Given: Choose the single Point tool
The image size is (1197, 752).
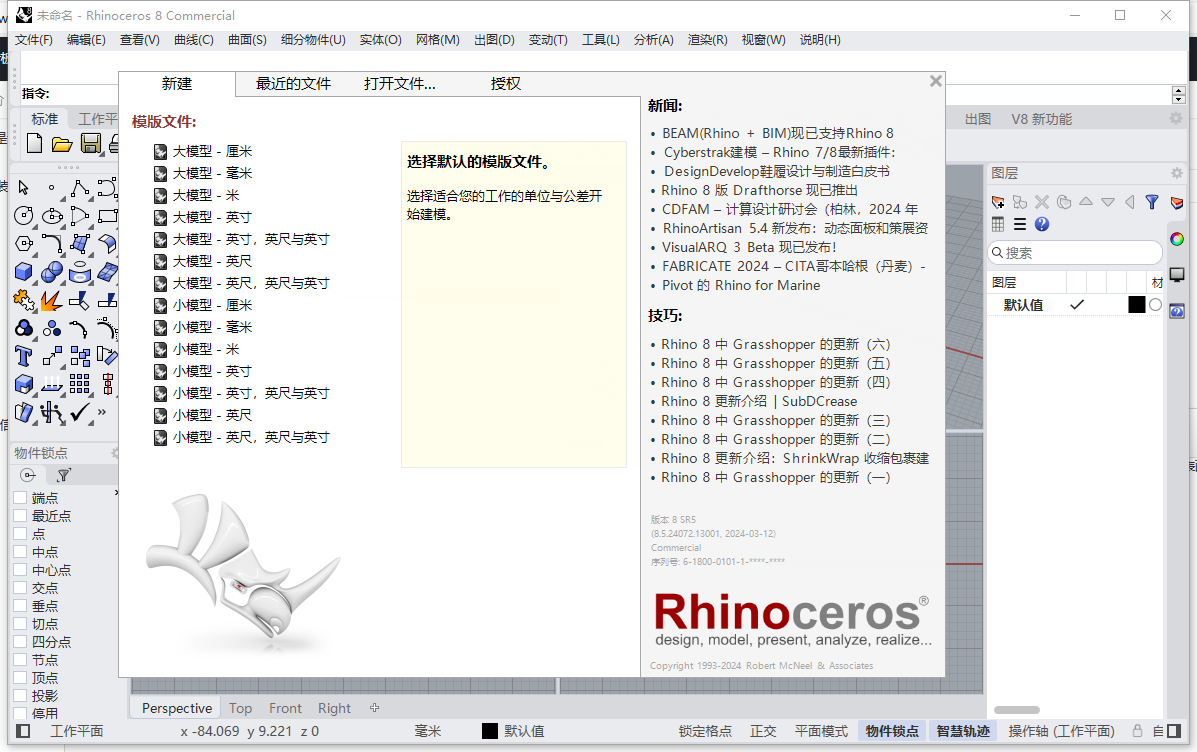Looking at the screenshot, I should click(x=51, y=188).
